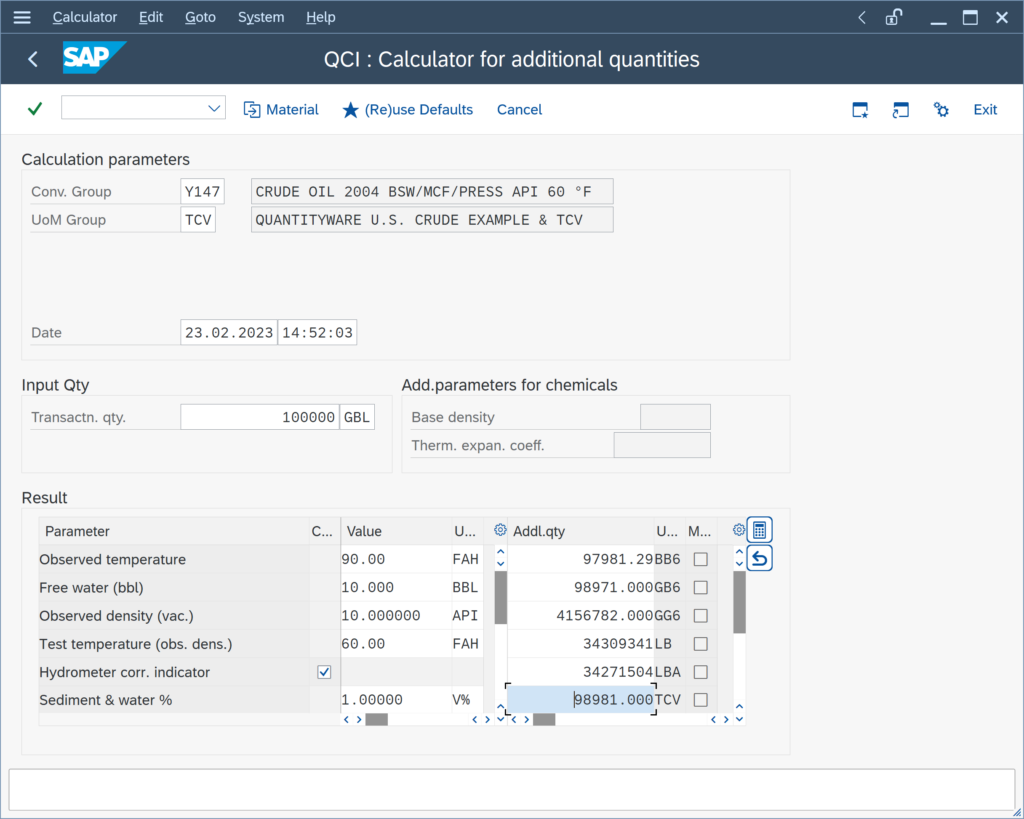Click the GBL unit field
The height and width of the screenshot is (819, 1024).
[x=357, y=417]
